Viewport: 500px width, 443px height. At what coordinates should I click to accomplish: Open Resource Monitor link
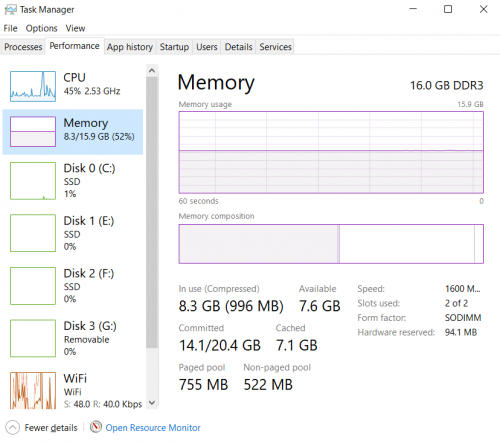tap(153, 428)
